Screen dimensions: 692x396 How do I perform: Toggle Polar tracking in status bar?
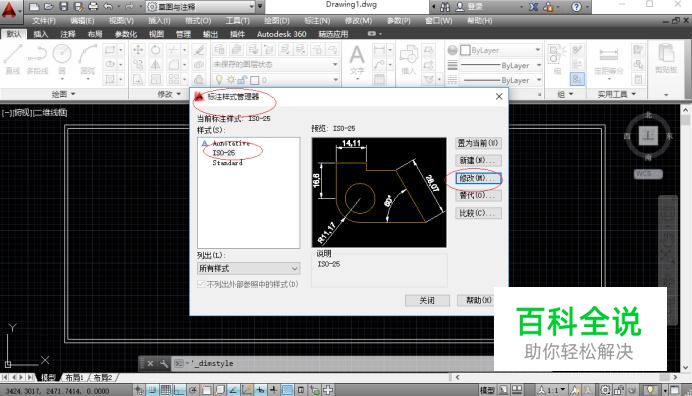pos(193,390)
